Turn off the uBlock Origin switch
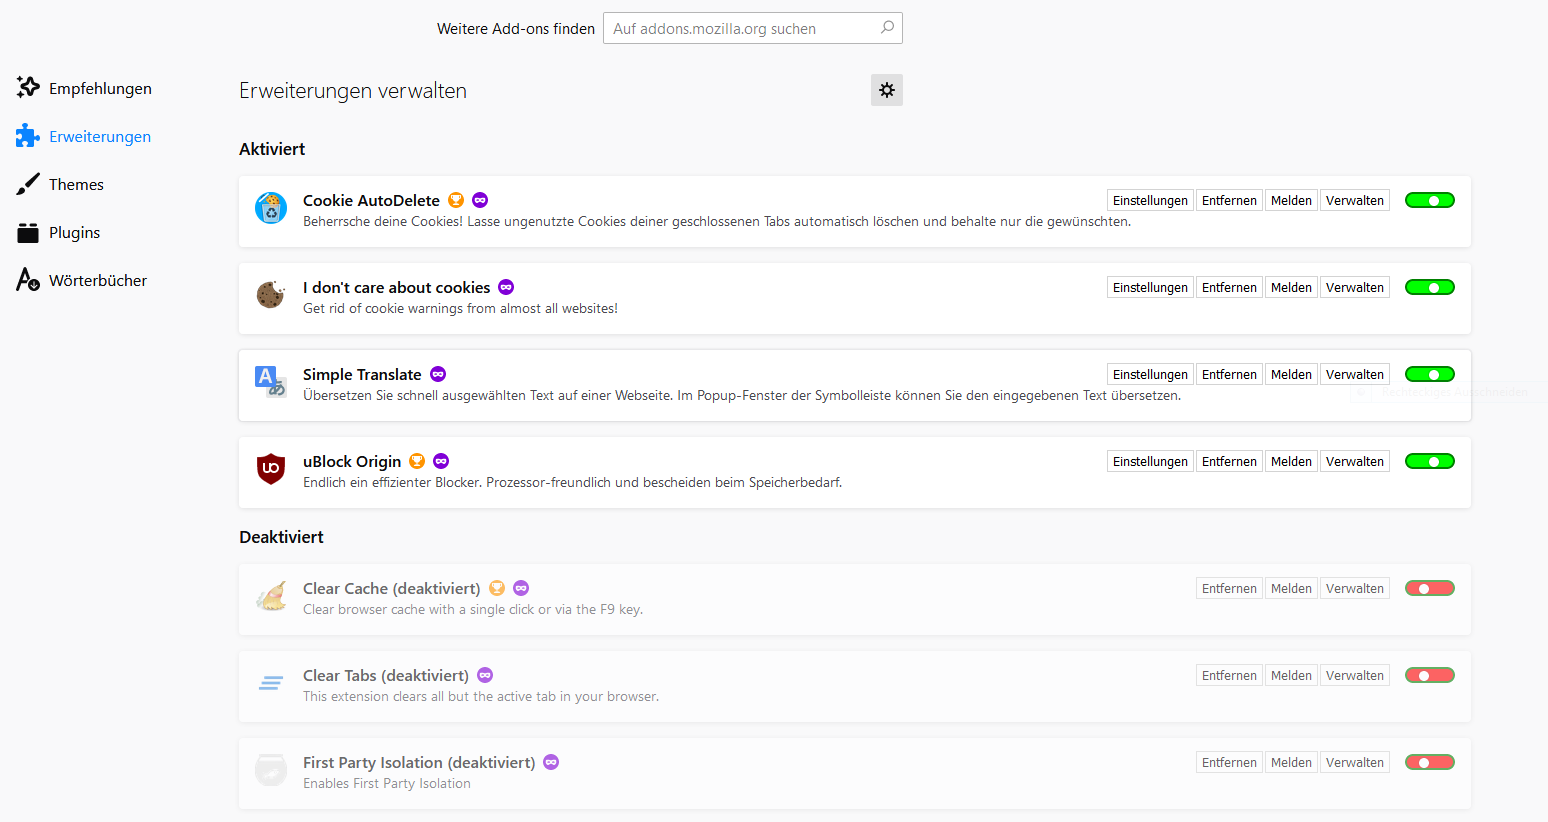The width and height of the screenshot is (1548, 822). click(1429, 461)
